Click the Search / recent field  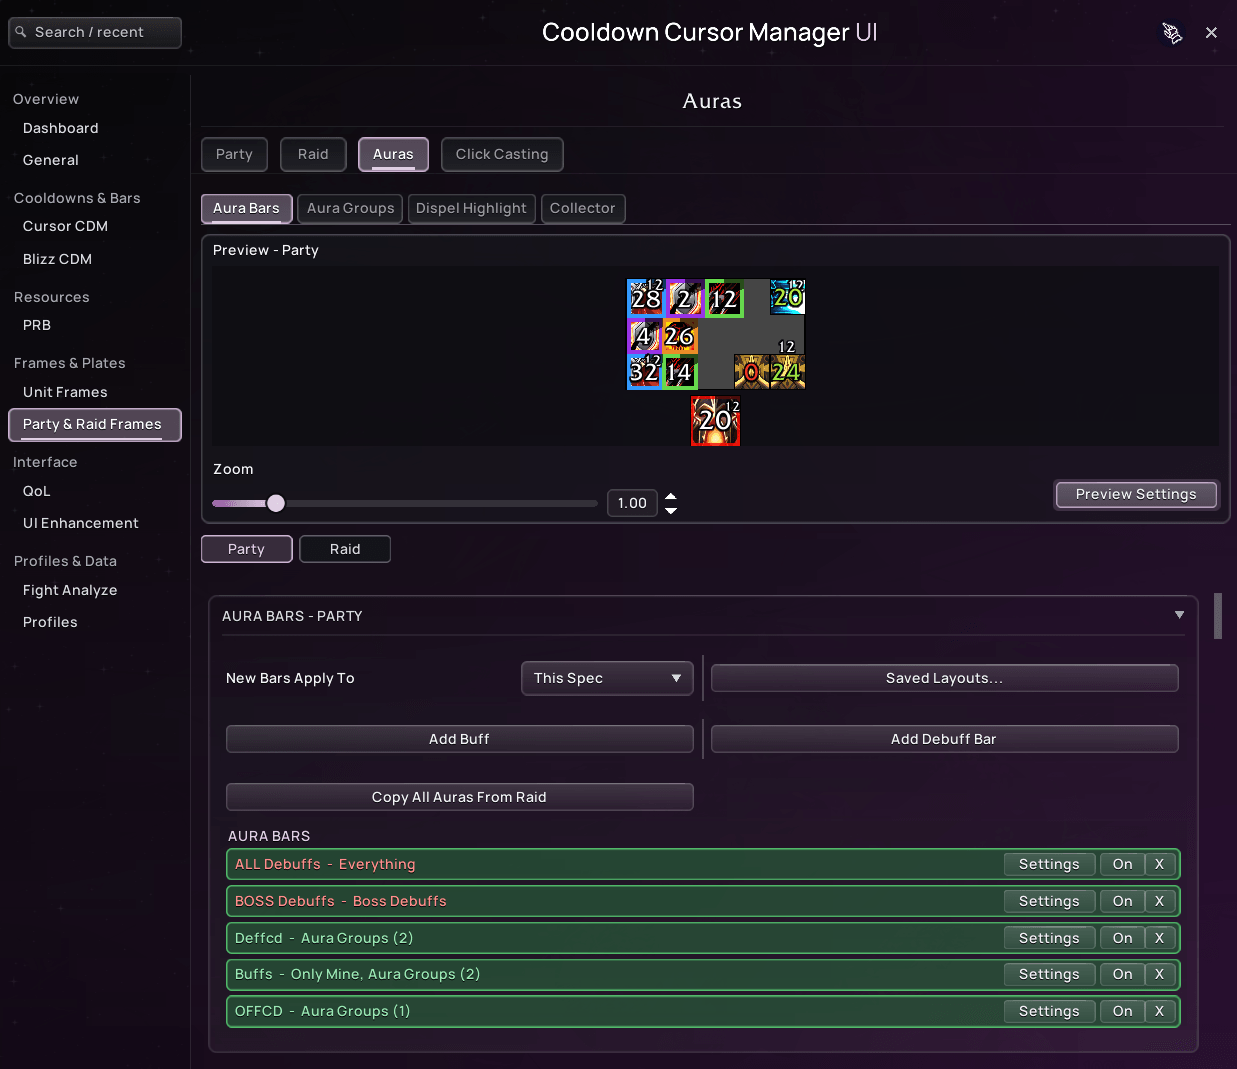(95, 32)
